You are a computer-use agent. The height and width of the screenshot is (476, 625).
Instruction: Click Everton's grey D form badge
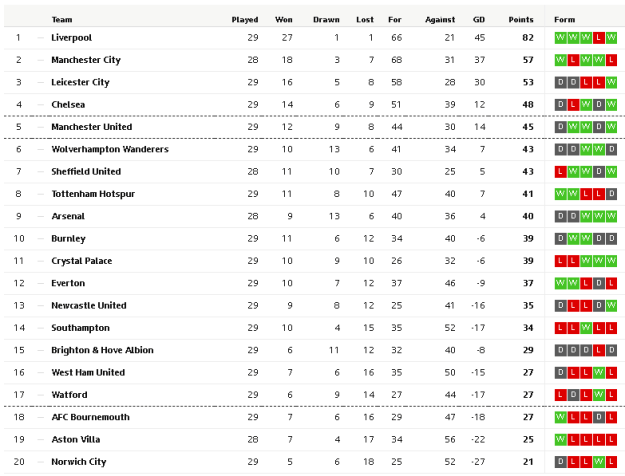[598, 284]
